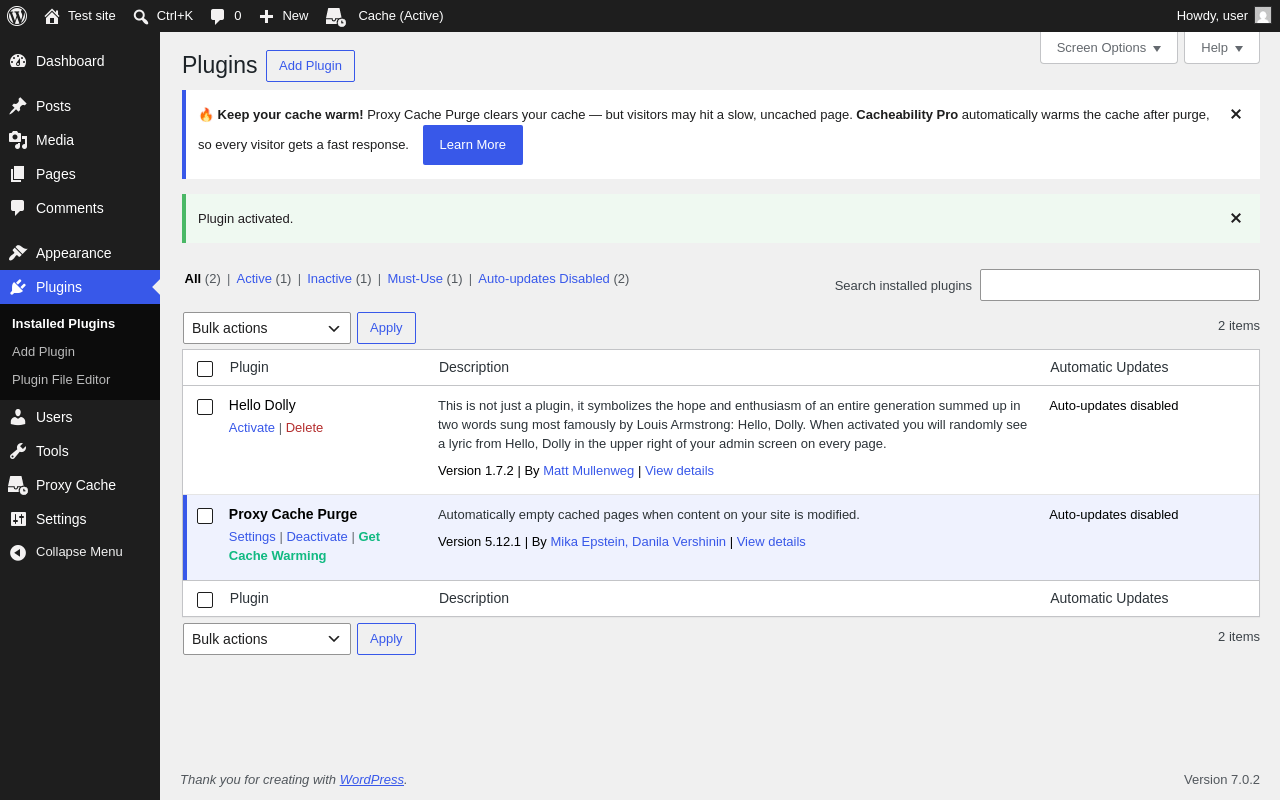The image size is (1280, 800).
Task: Click the Dashboard gauge icon
Action: 18,61
